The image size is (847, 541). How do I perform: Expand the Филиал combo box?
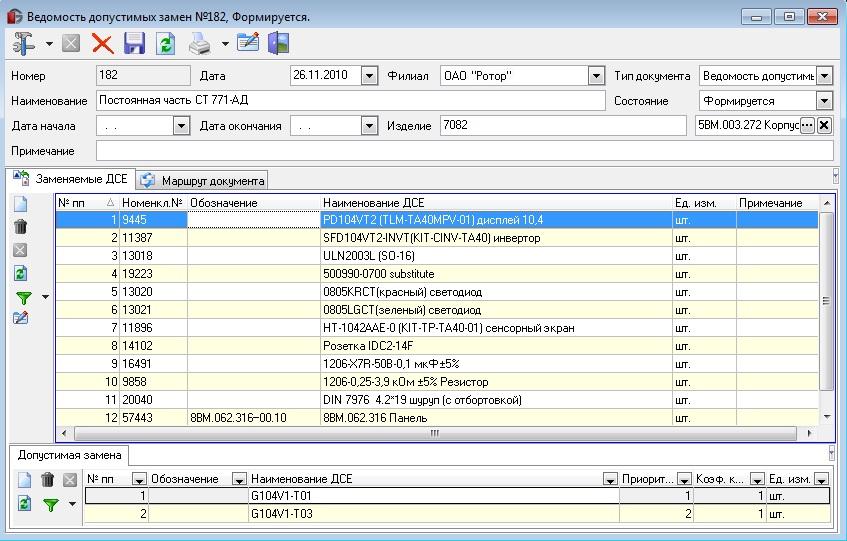(596, 76)
